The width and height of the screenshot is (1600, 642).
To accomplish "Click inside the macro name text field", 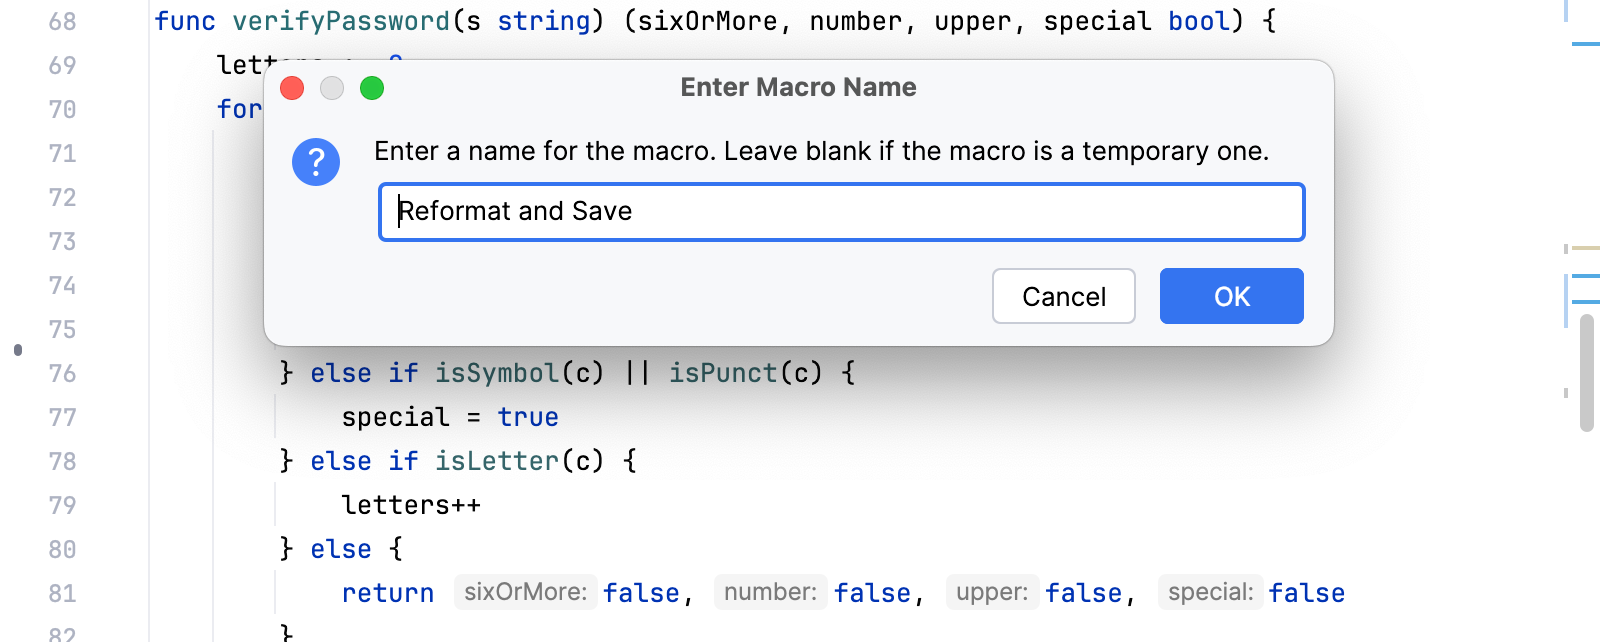I will coord(840,211).
